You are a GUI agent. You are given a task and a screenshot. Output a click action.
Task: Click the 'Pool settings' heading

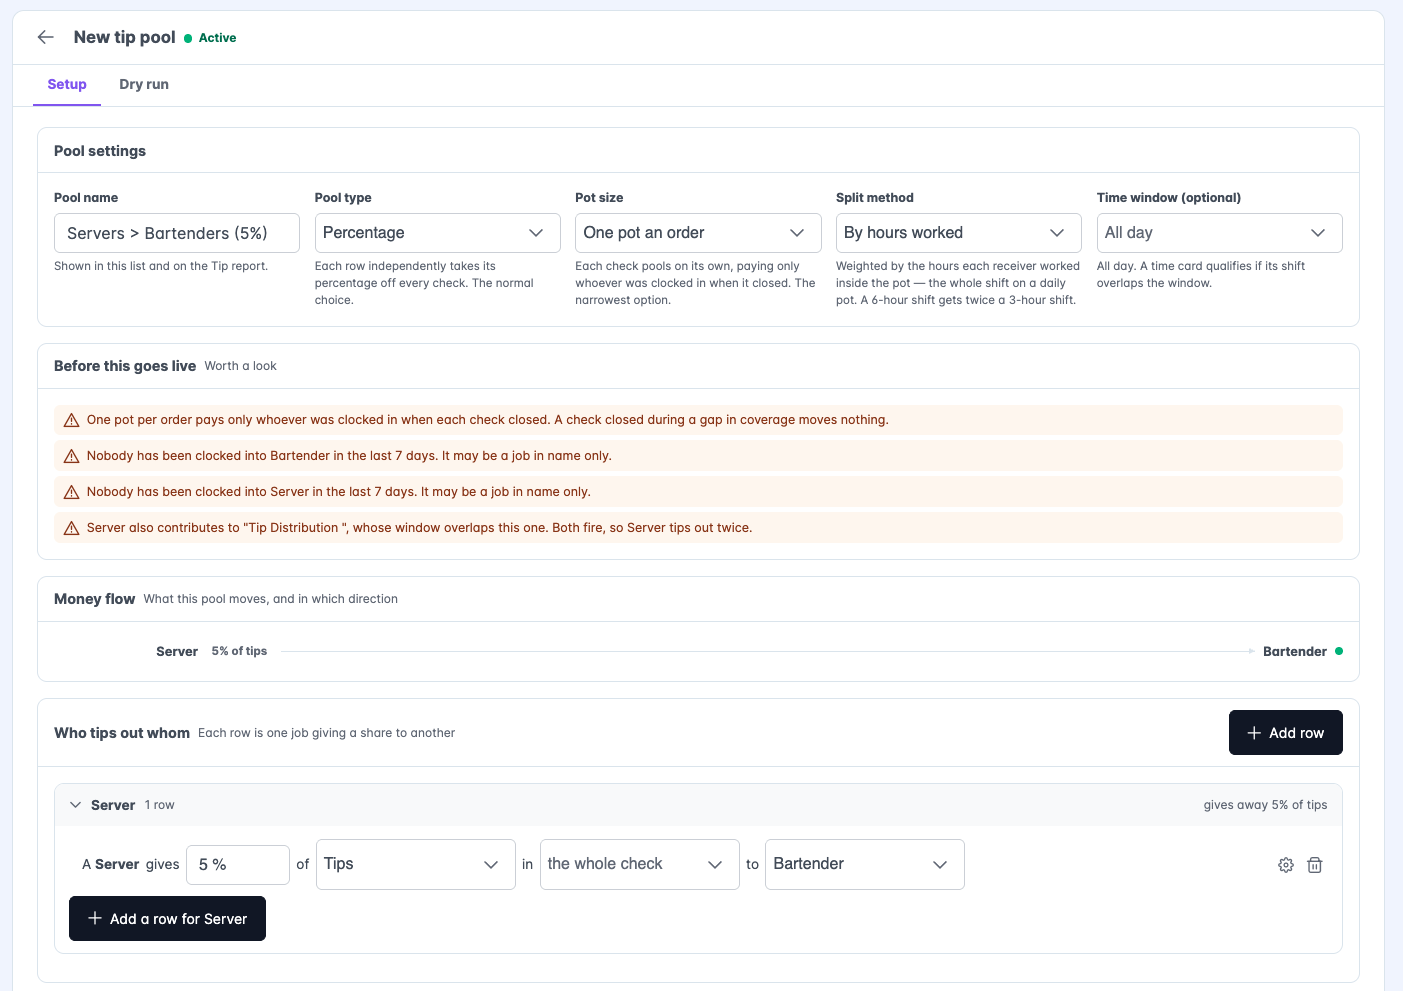click(100, 151)
